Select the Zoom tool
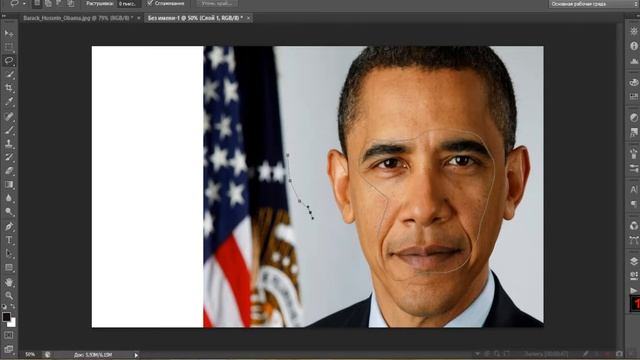The image size is (640, 360). (9, 296)
